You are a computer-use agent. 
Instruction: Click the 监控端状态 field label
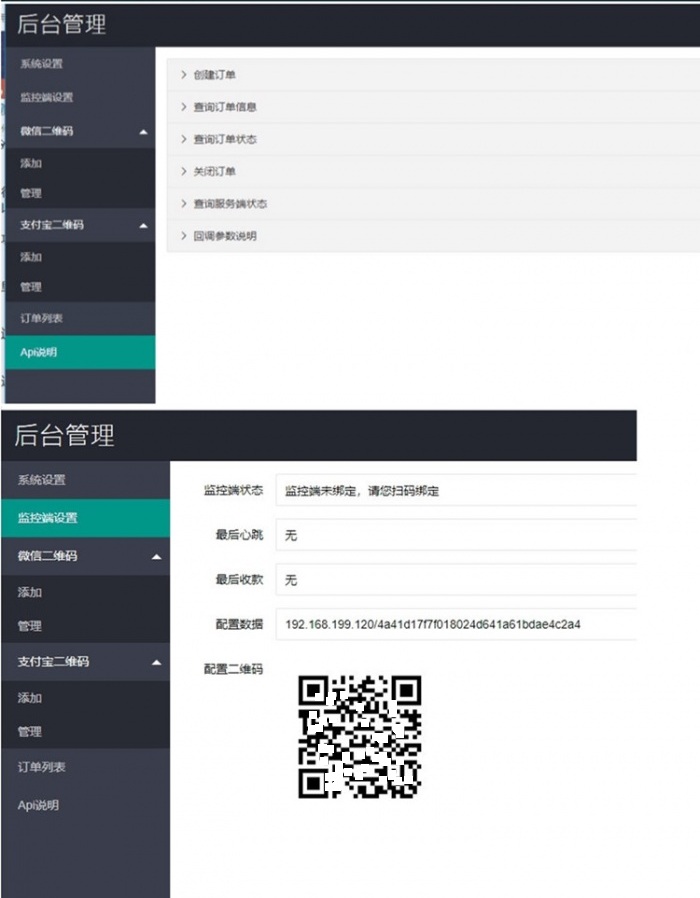click(233, 490)
